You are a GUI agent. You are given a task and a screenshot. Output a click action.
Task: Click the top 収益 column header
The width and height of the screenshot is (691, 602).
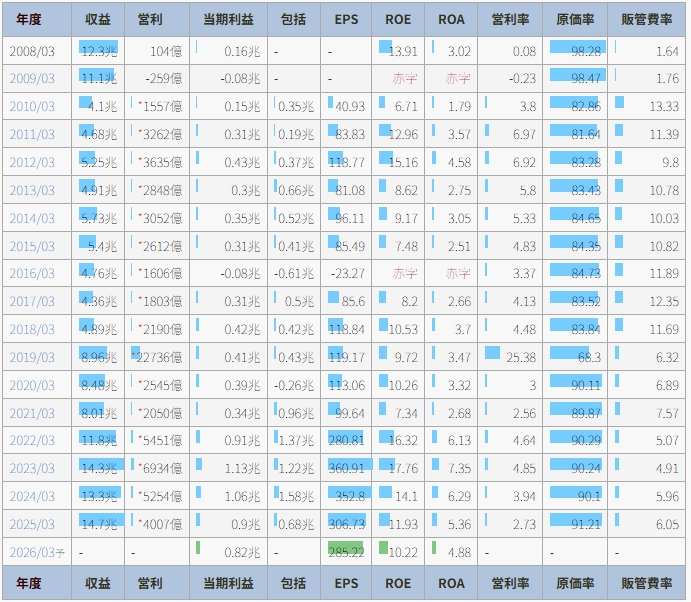tap(98, 20)
